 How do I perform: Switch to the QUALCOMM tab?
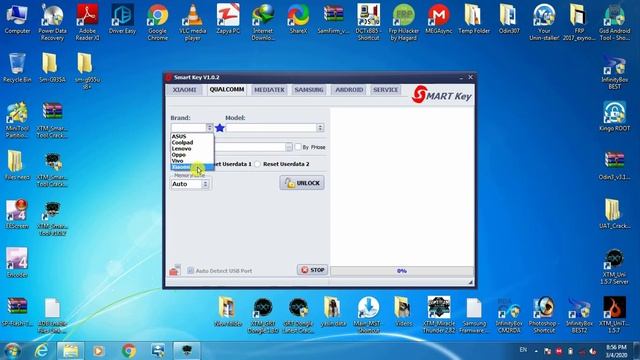[227, 89]
